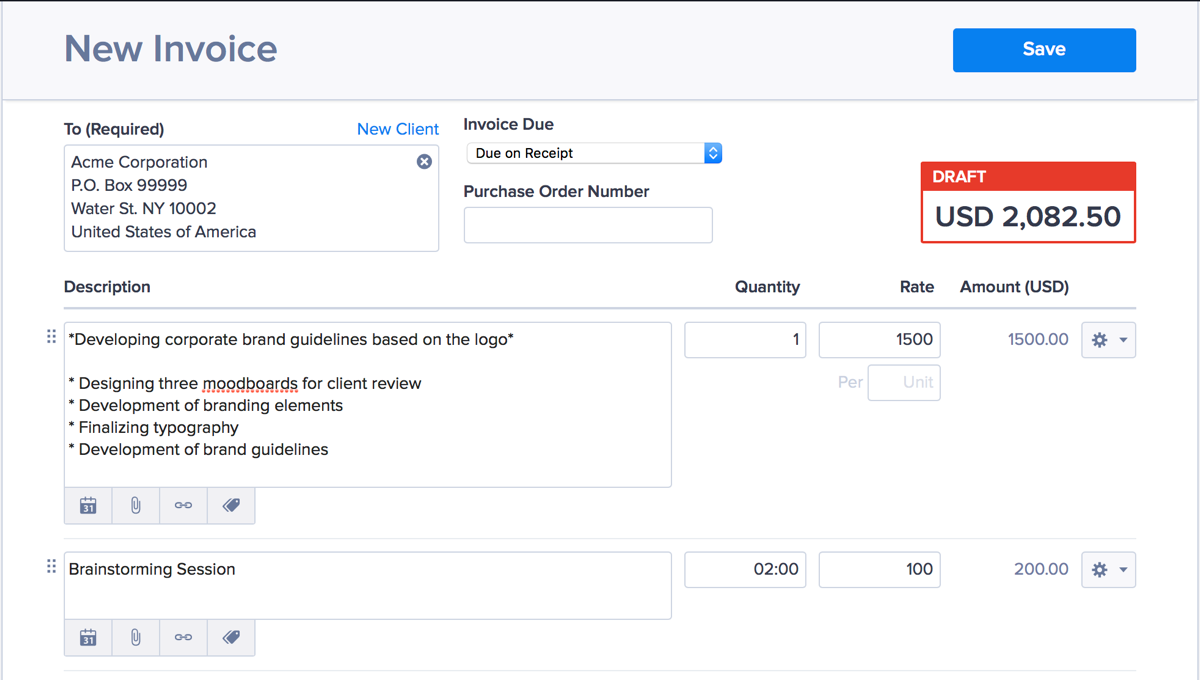The width and height of the screenshot is (1200, 680).
Task: Click the New Client link
Action: [x=398, y=129]
